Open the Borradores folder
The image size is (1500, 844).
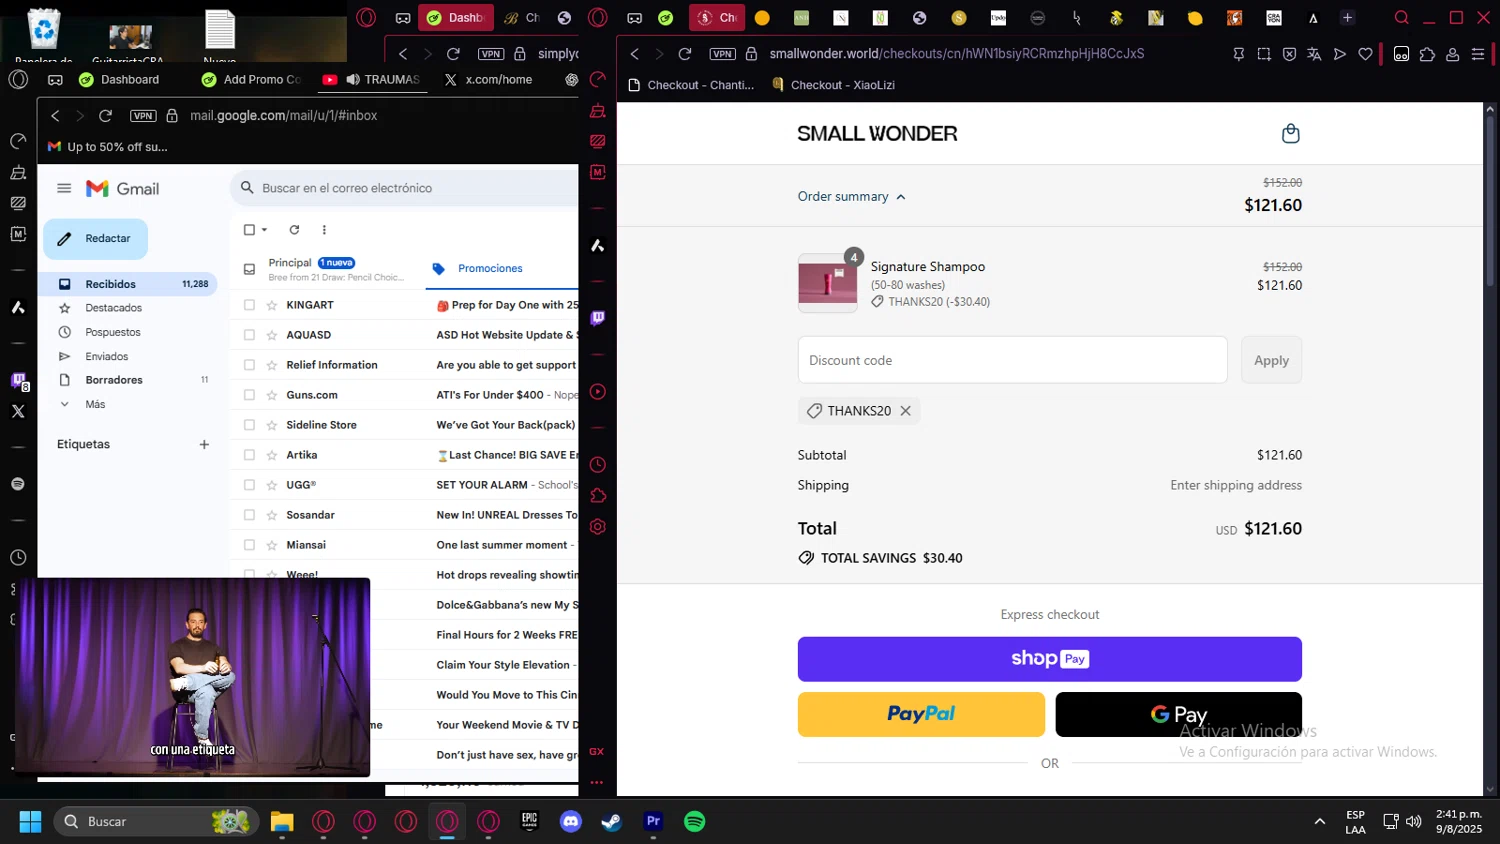pos(113,380)
